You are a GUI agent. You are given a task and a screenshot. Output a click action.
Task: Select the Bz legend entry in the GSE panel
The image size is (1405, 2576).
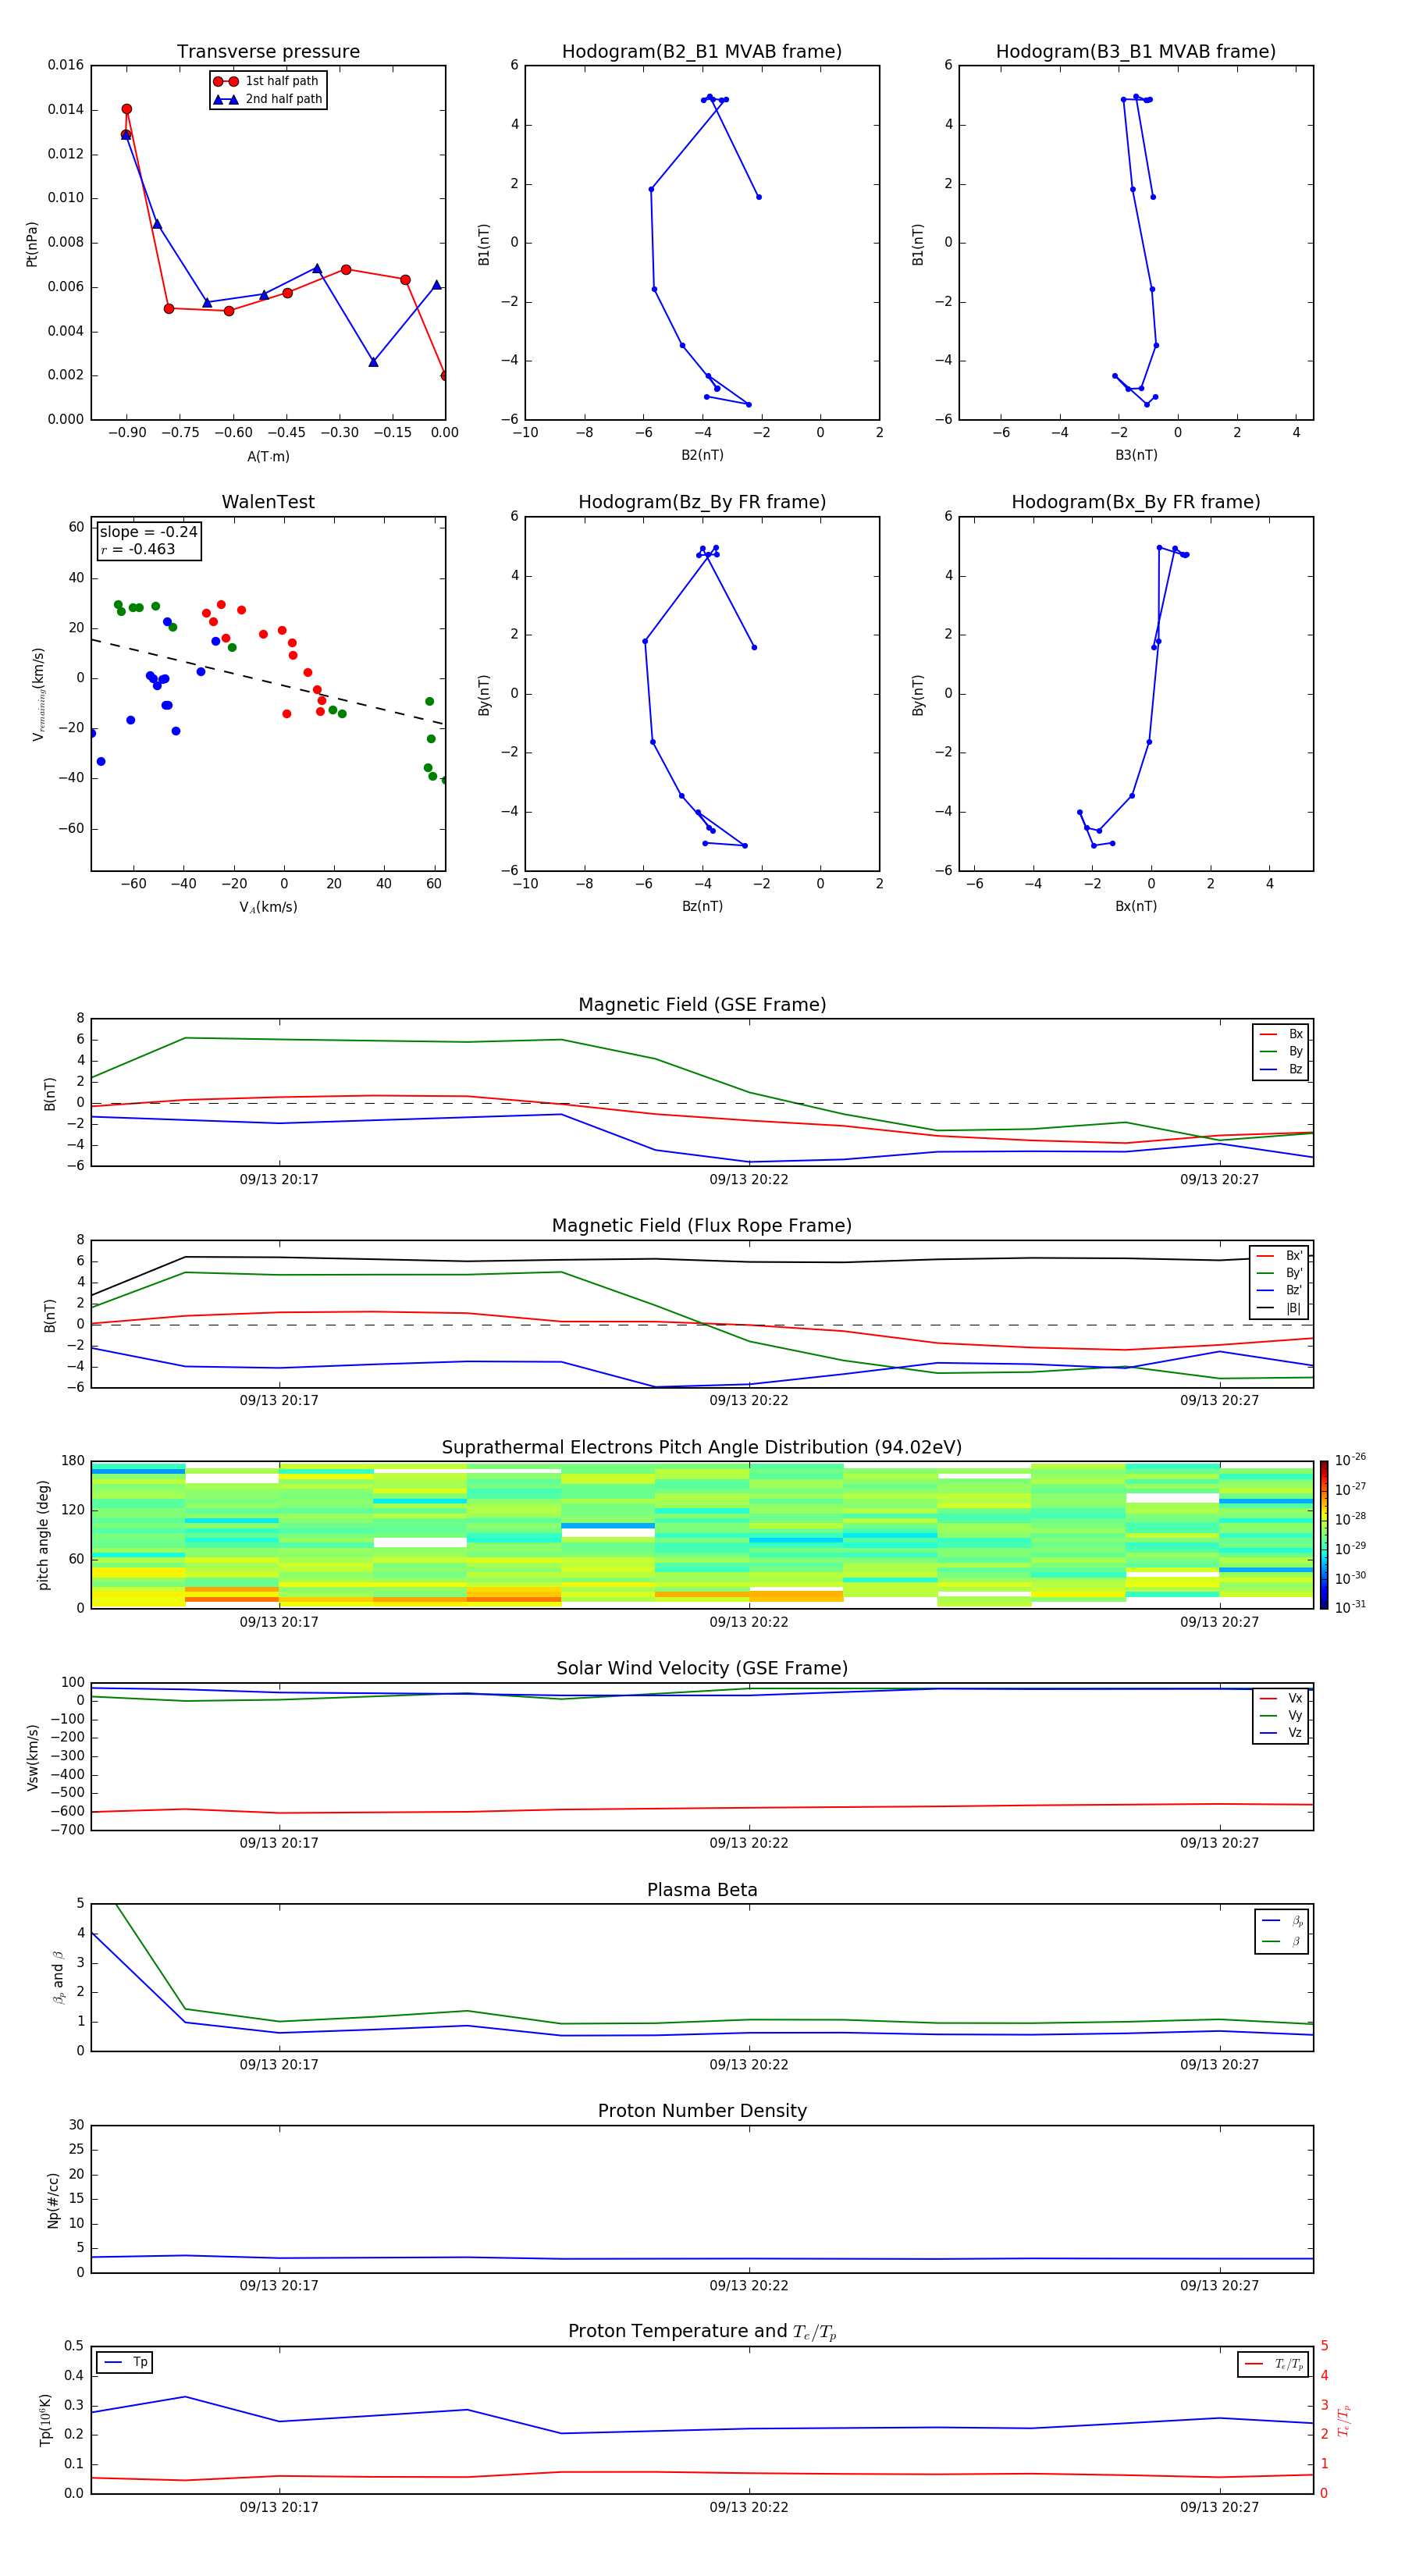coord(1281,1069)
